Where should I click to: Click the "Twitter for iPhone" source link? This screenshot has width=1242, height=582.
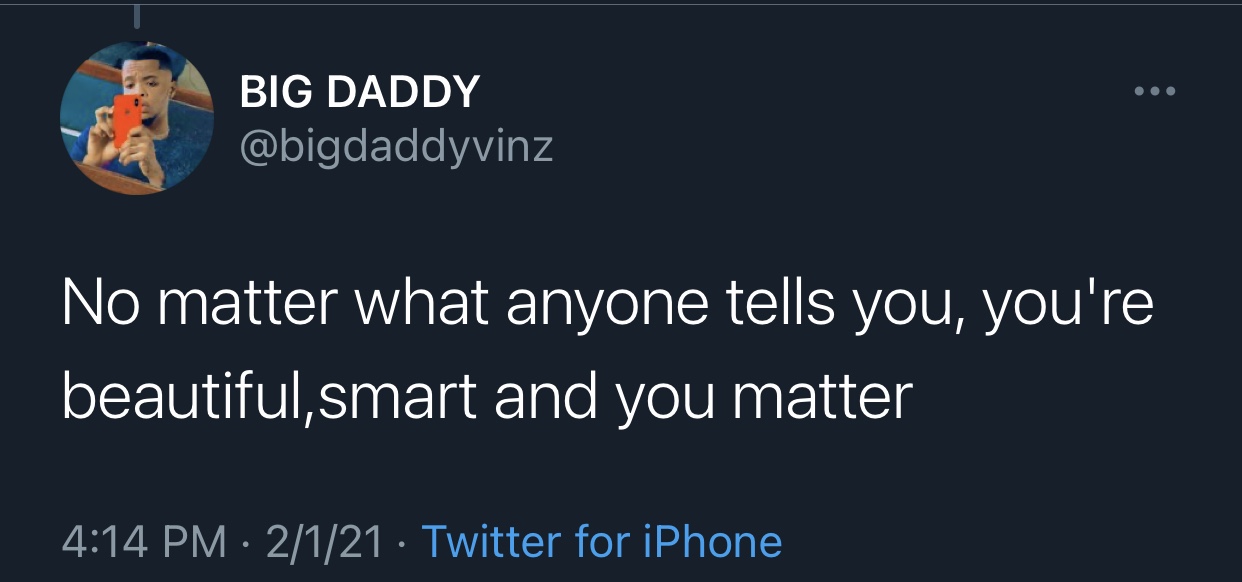pyautogui.click(x=602, y=541)
